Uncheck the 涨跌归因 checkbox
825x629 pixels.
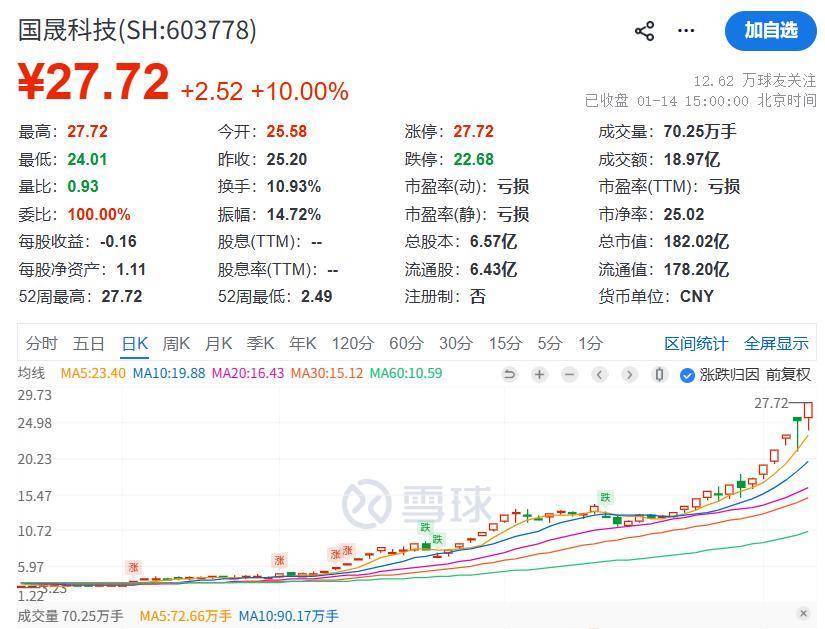pyautogui.click(x=687, y=375)
